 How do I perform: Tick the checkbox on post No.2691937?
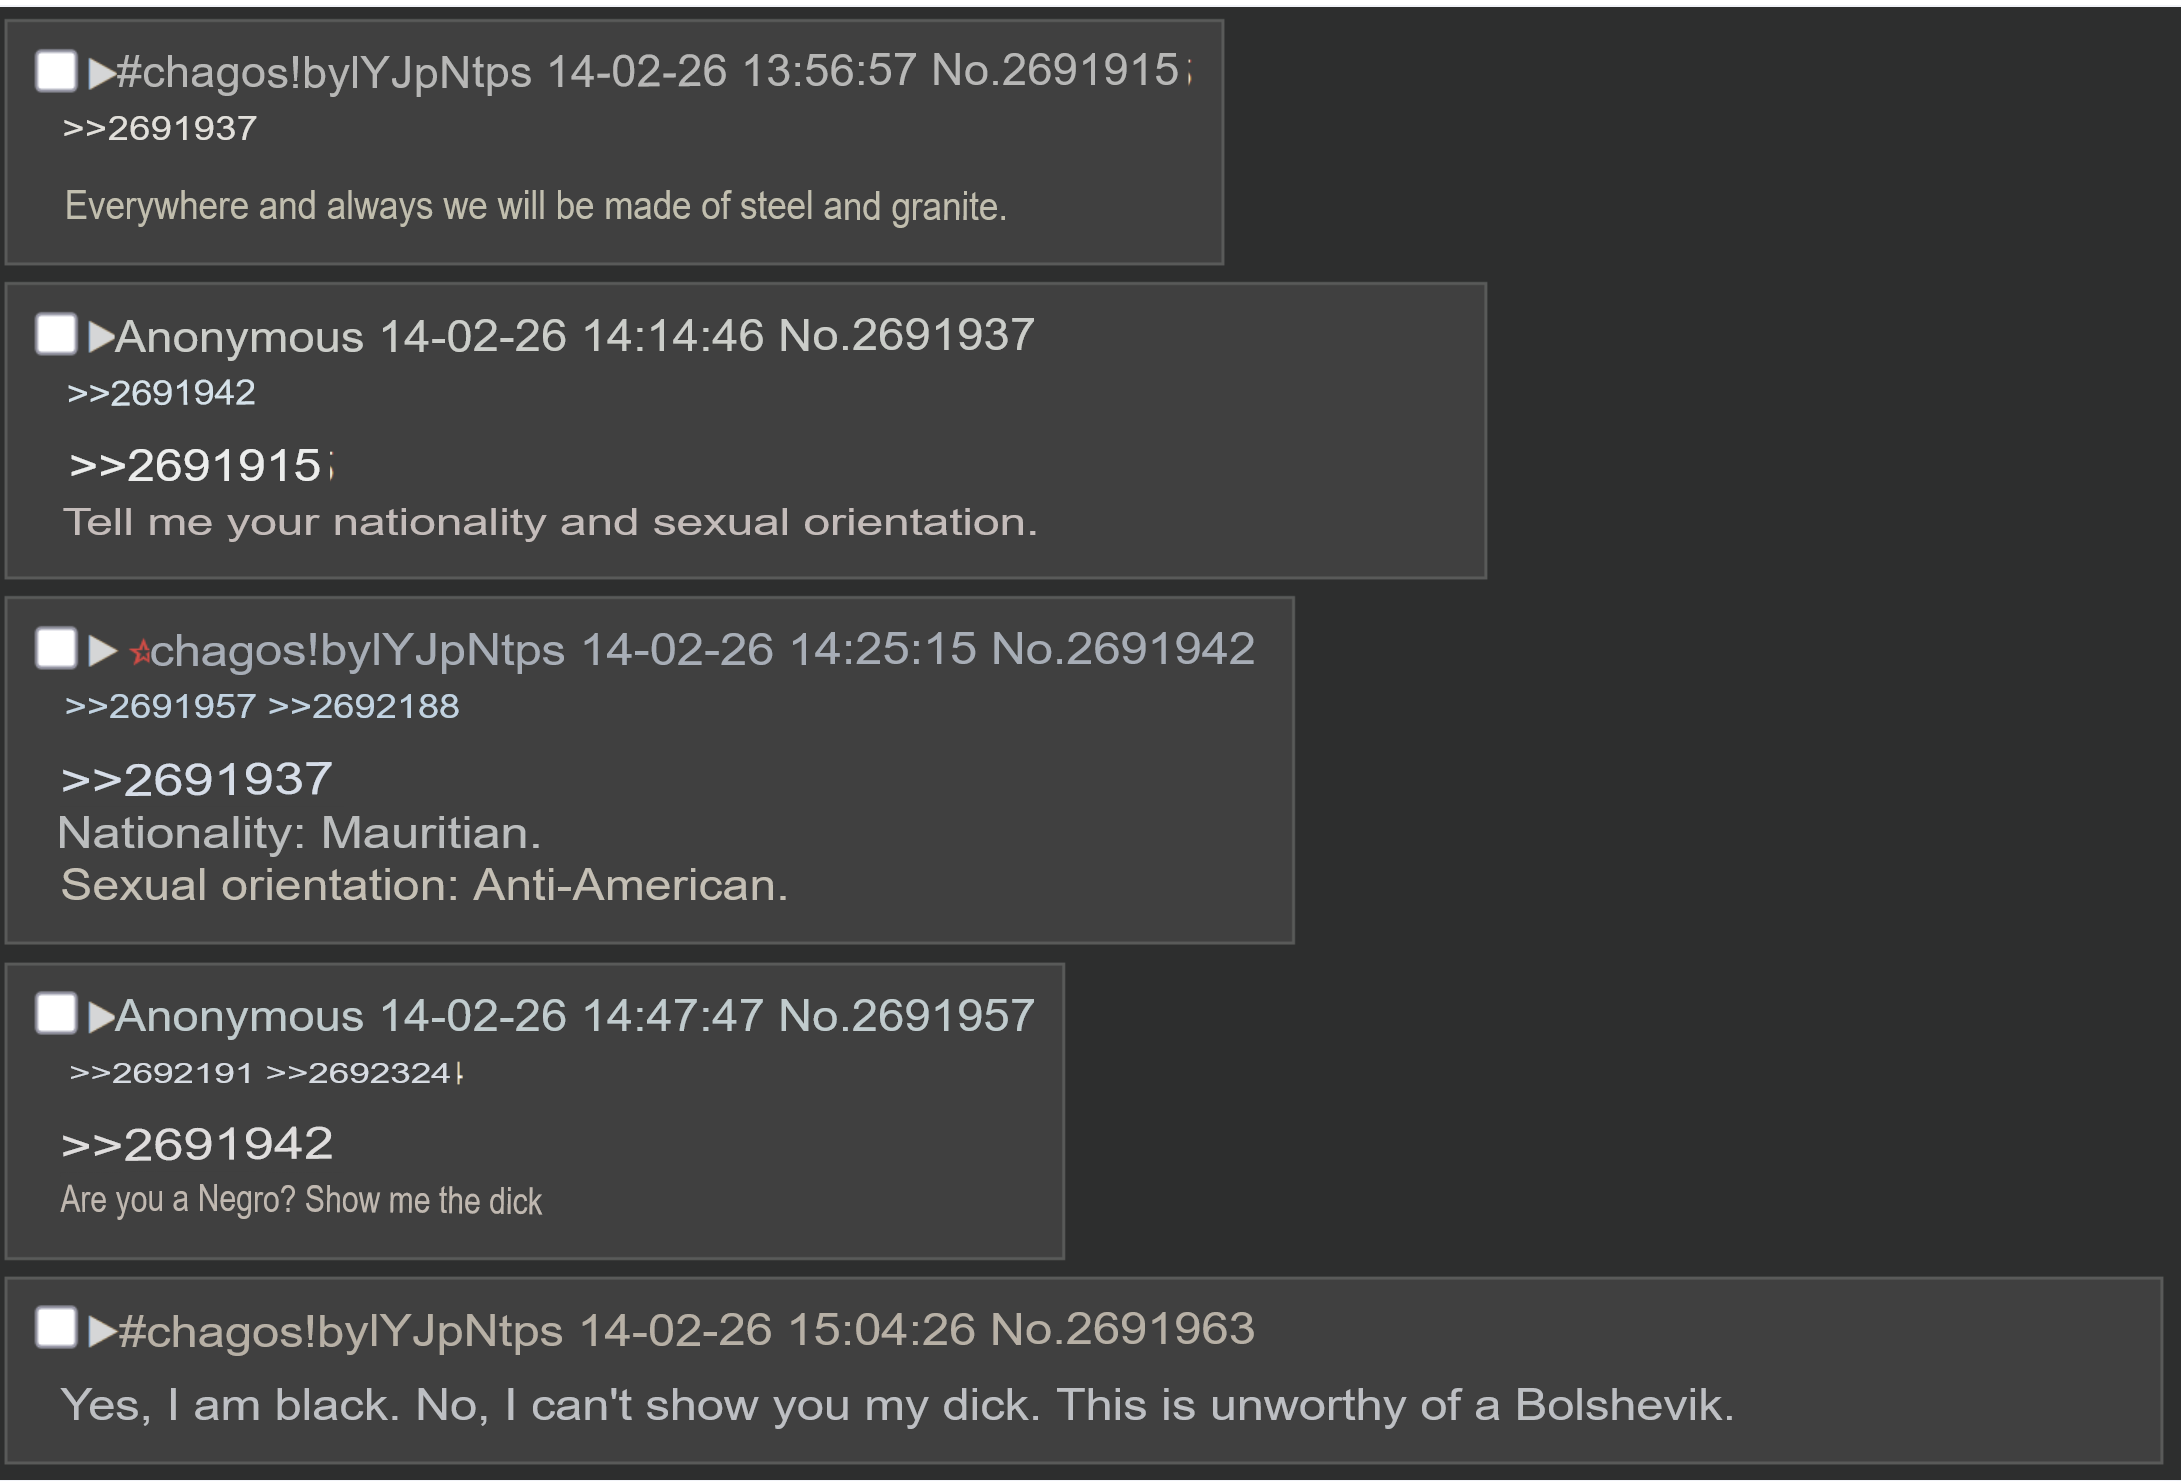tap(56, 334)
